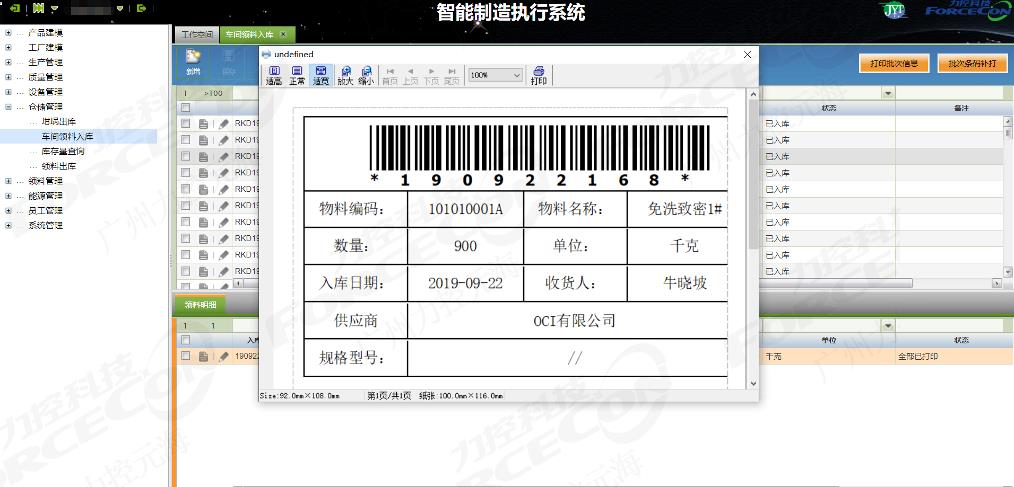This screenshot has width=1014, height=487.
Task: Open 库存量查询 in the sidebar tree
Action: pyautogui.click(x=63, y=151)
